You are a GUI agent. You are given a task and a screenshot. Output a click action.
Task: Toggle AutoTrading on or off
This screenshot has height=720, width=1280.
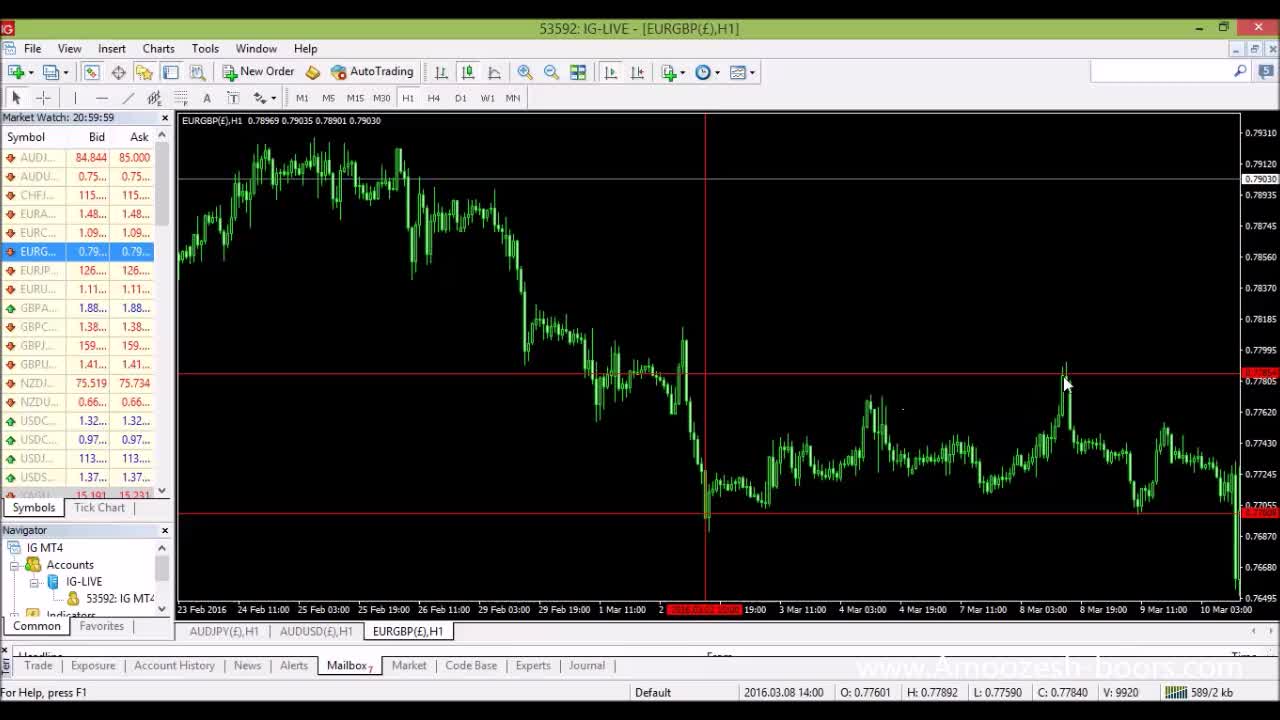click(x=372, y=72)
